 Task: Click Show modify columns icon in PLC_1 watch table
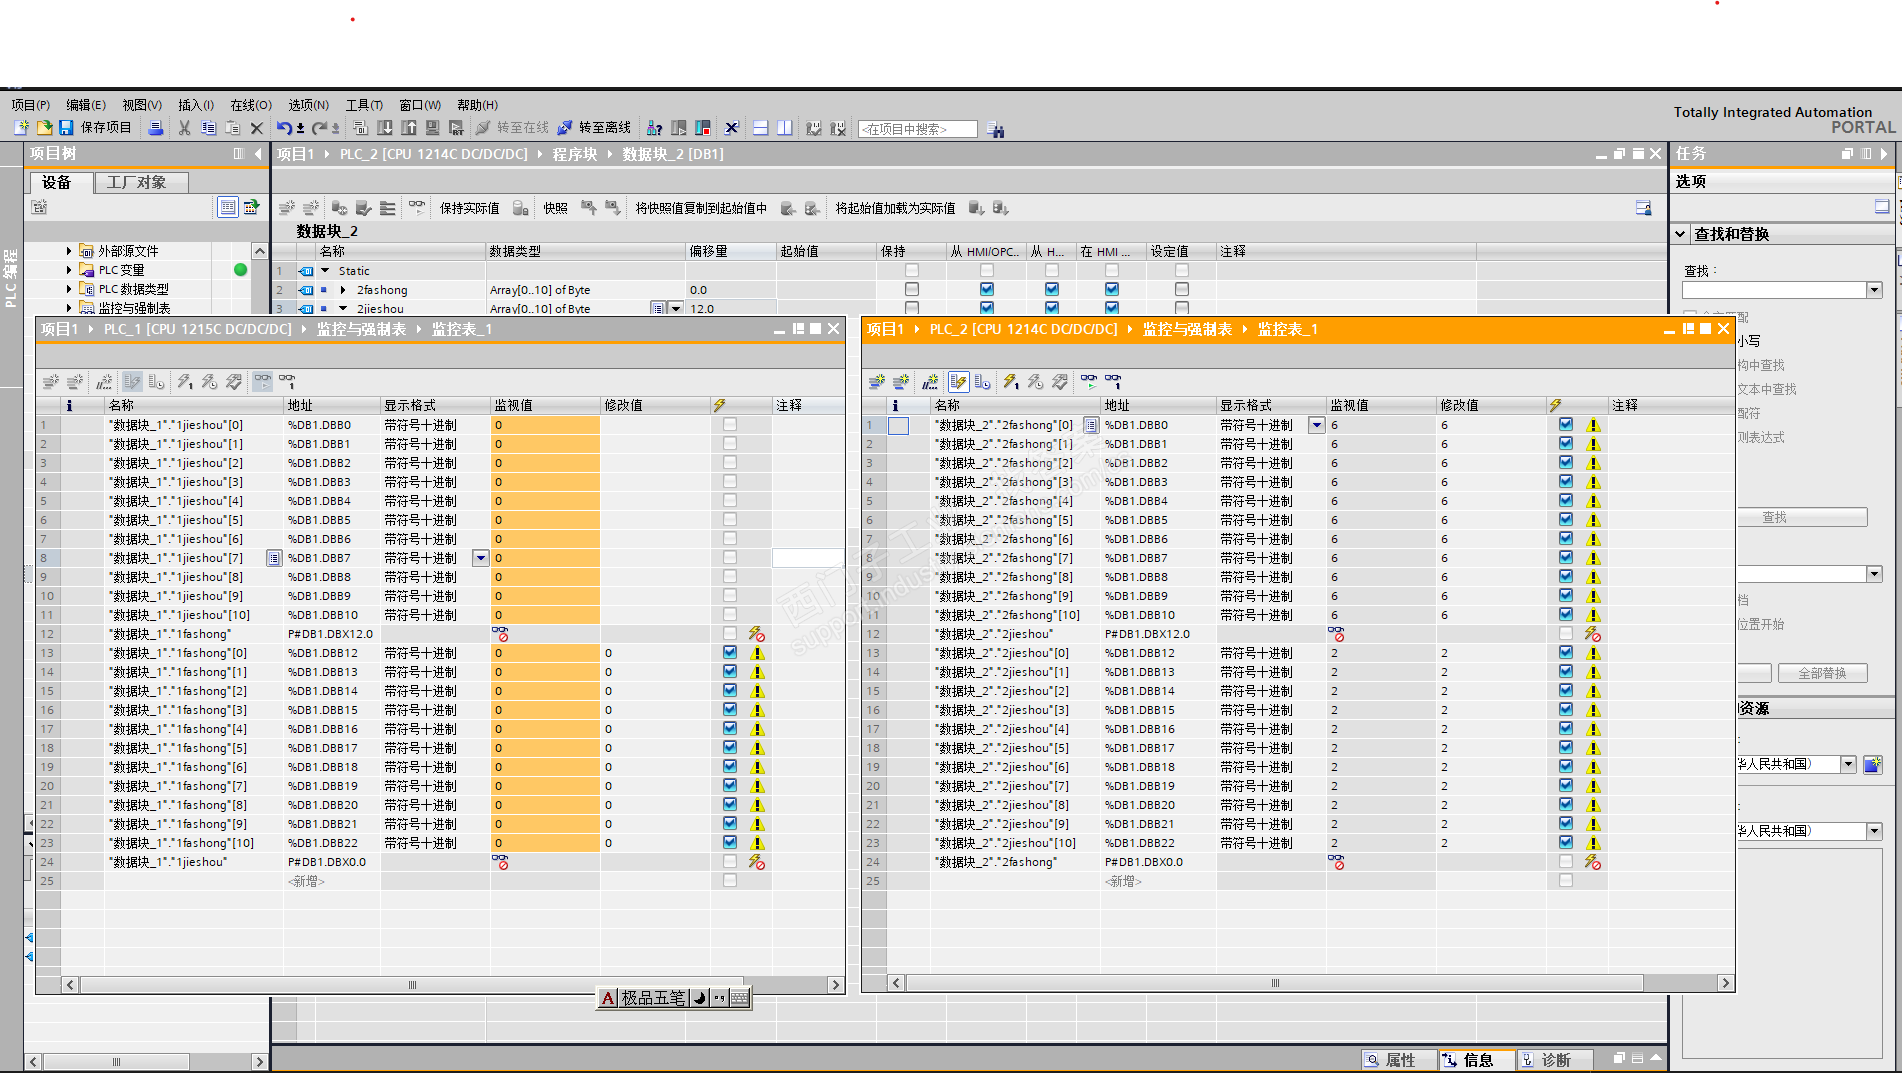click(133, 381)
